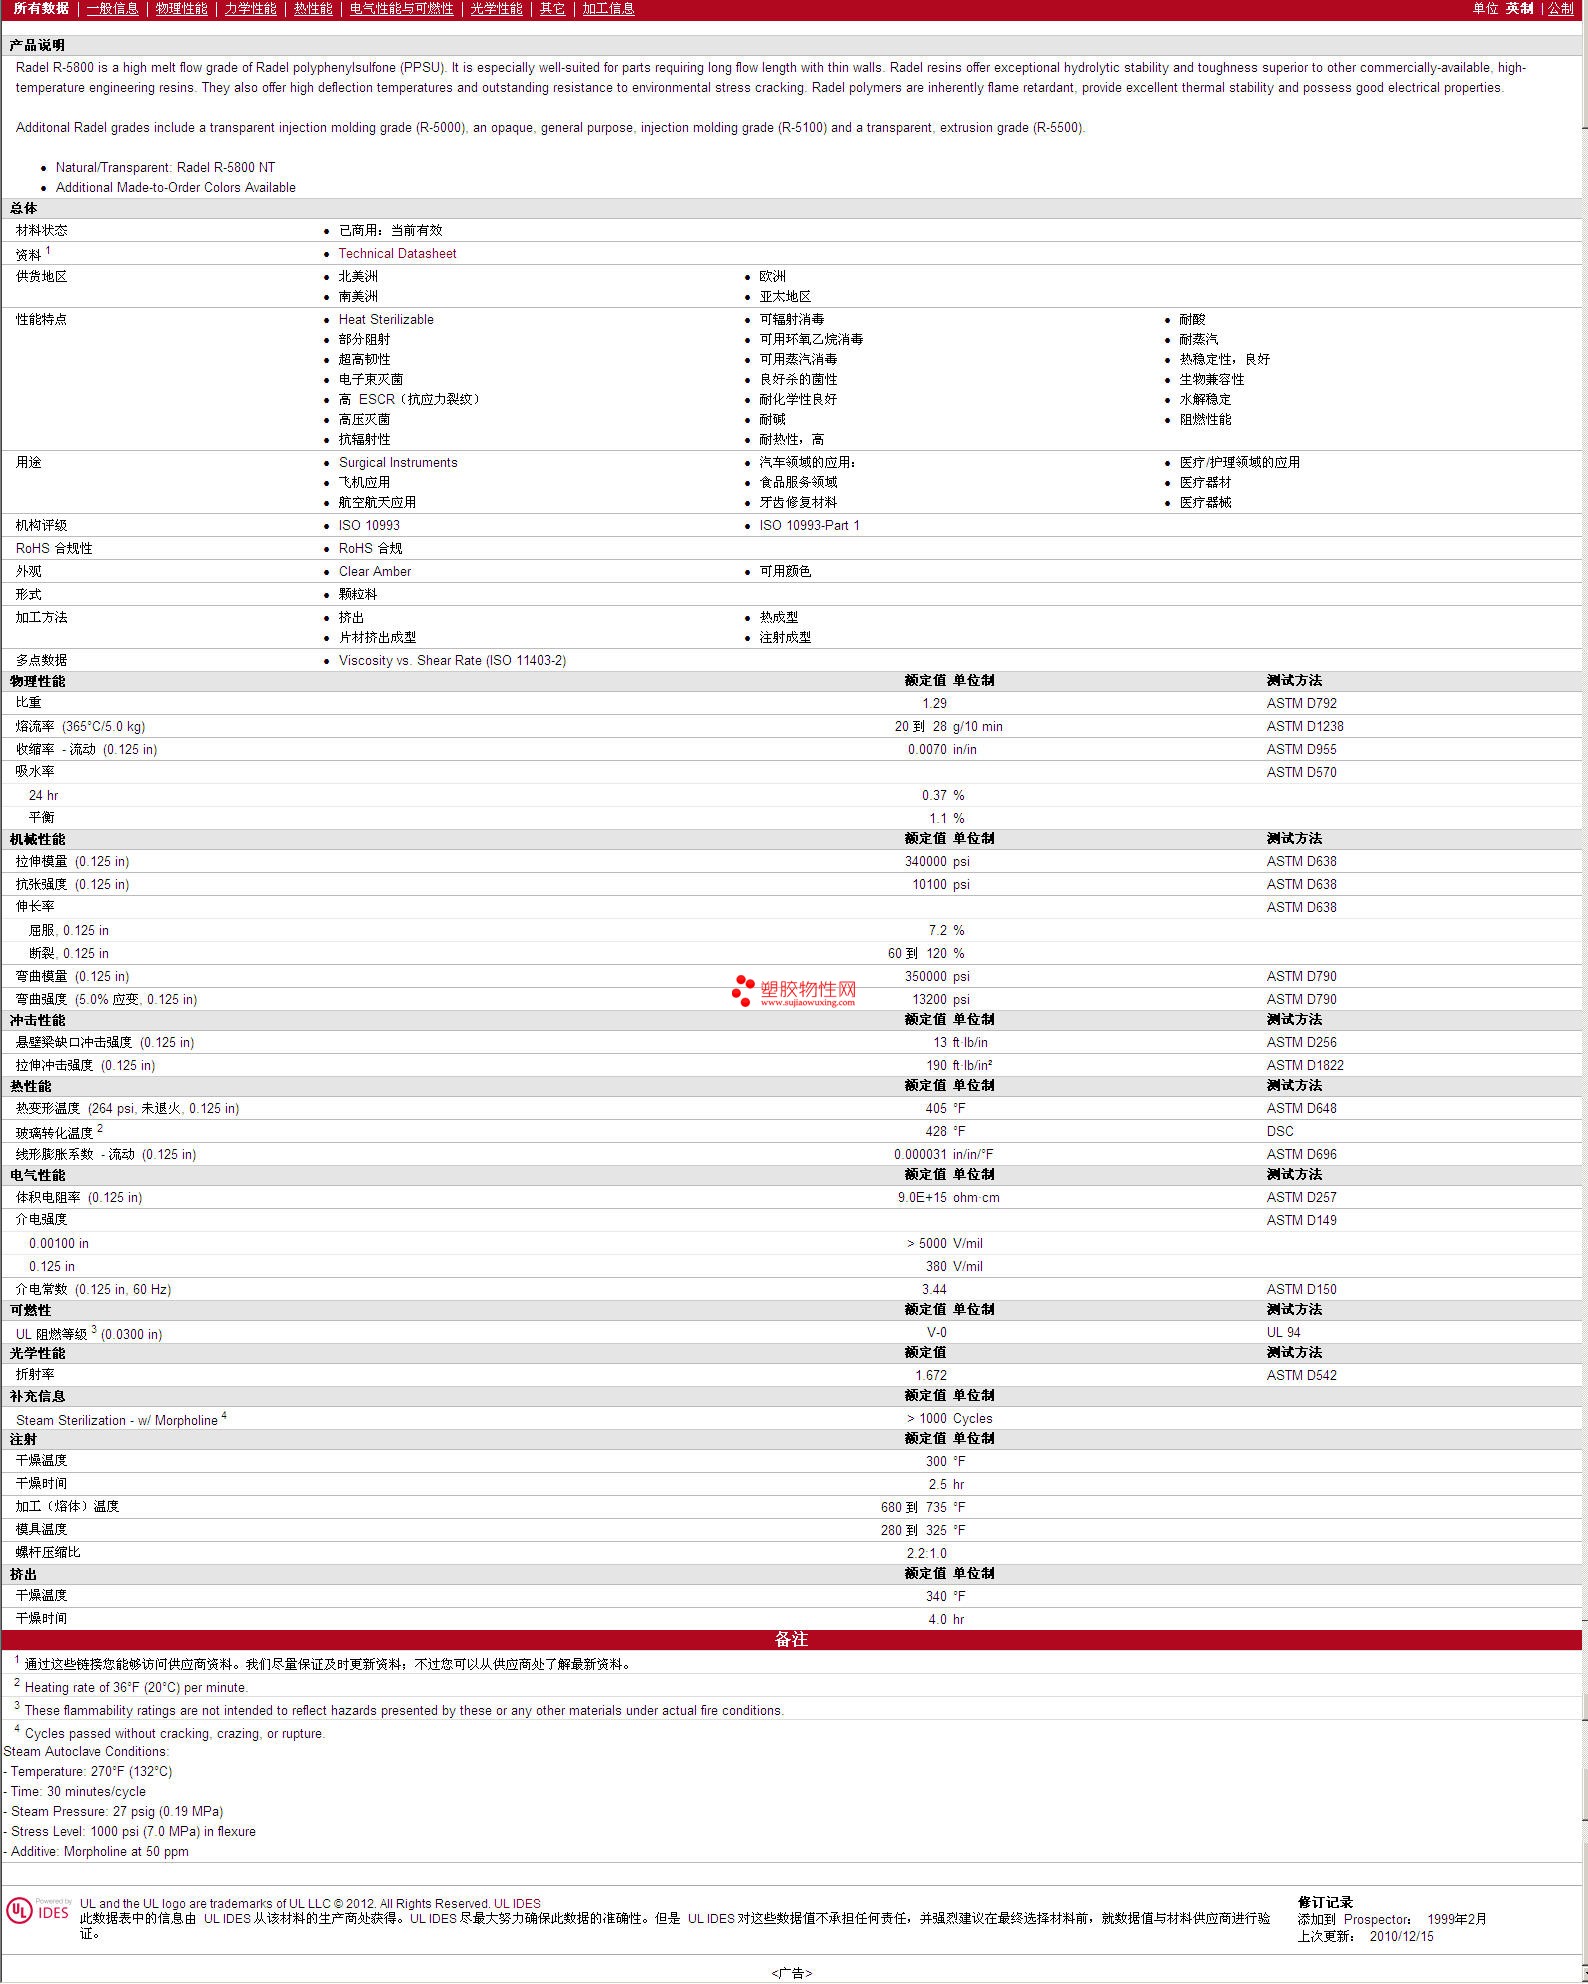
Task: Click ASTM D542 test method
Action: coord(1301,1376)
